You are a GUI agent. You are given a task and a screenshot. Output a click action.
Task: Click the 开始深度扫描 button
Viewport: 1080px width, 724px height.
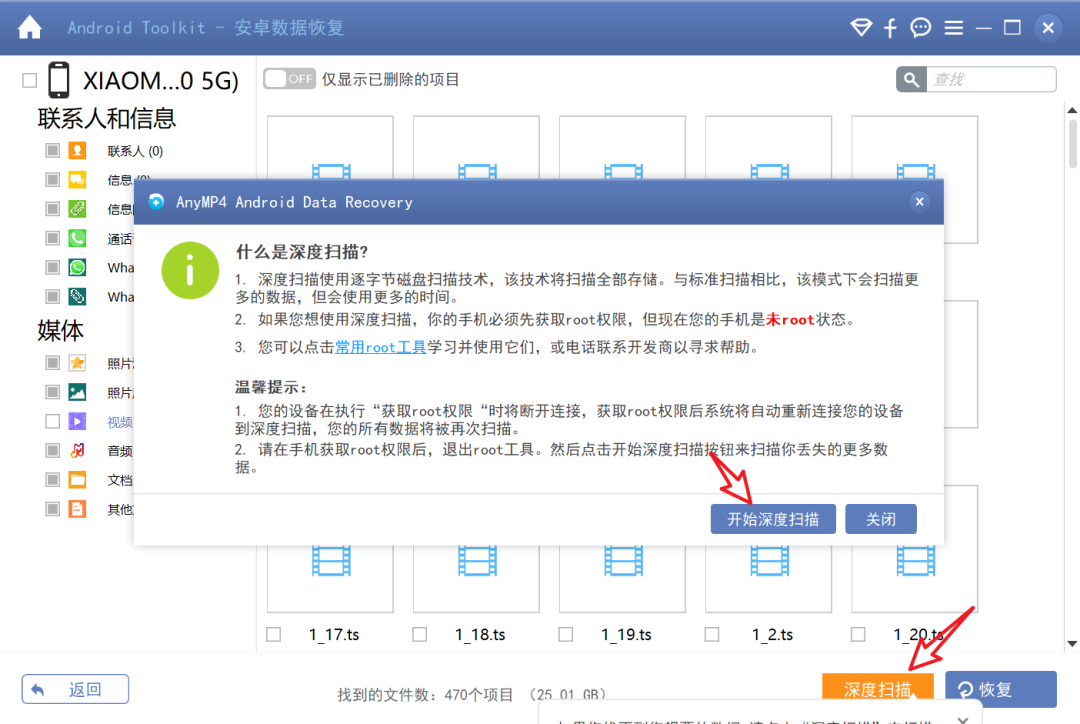tap(773, 519)
